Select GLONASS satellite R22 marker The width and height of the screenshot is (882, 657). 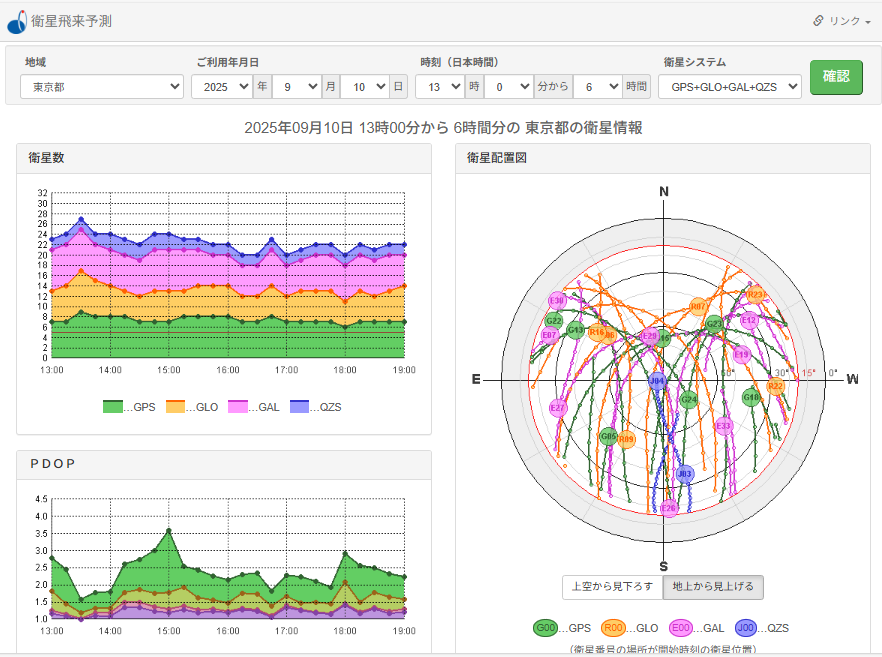click(775, 386)
